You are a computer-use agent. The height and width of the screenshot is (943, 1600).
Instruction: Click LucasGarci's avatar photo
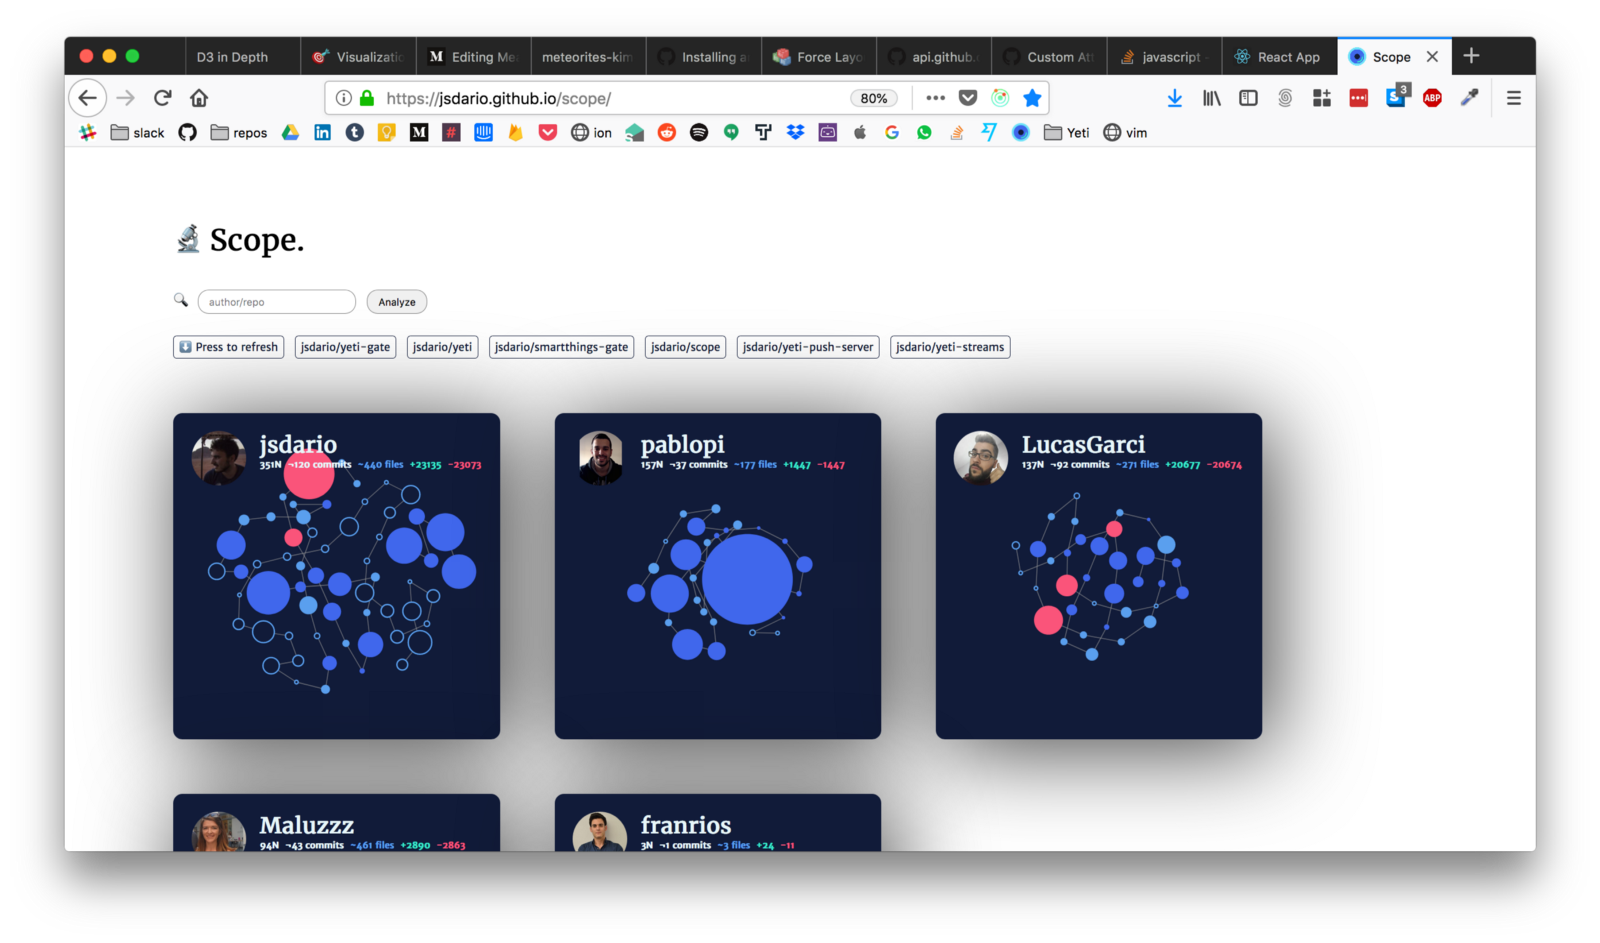[x=981, y=458]
